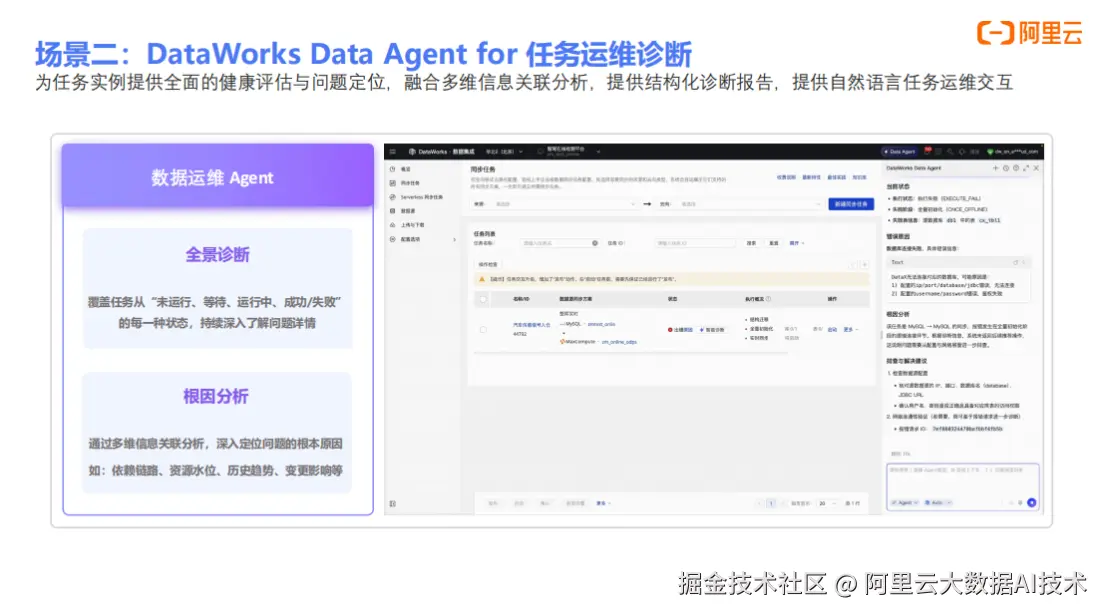Click the last help link above create button

(x=859, y=178)
